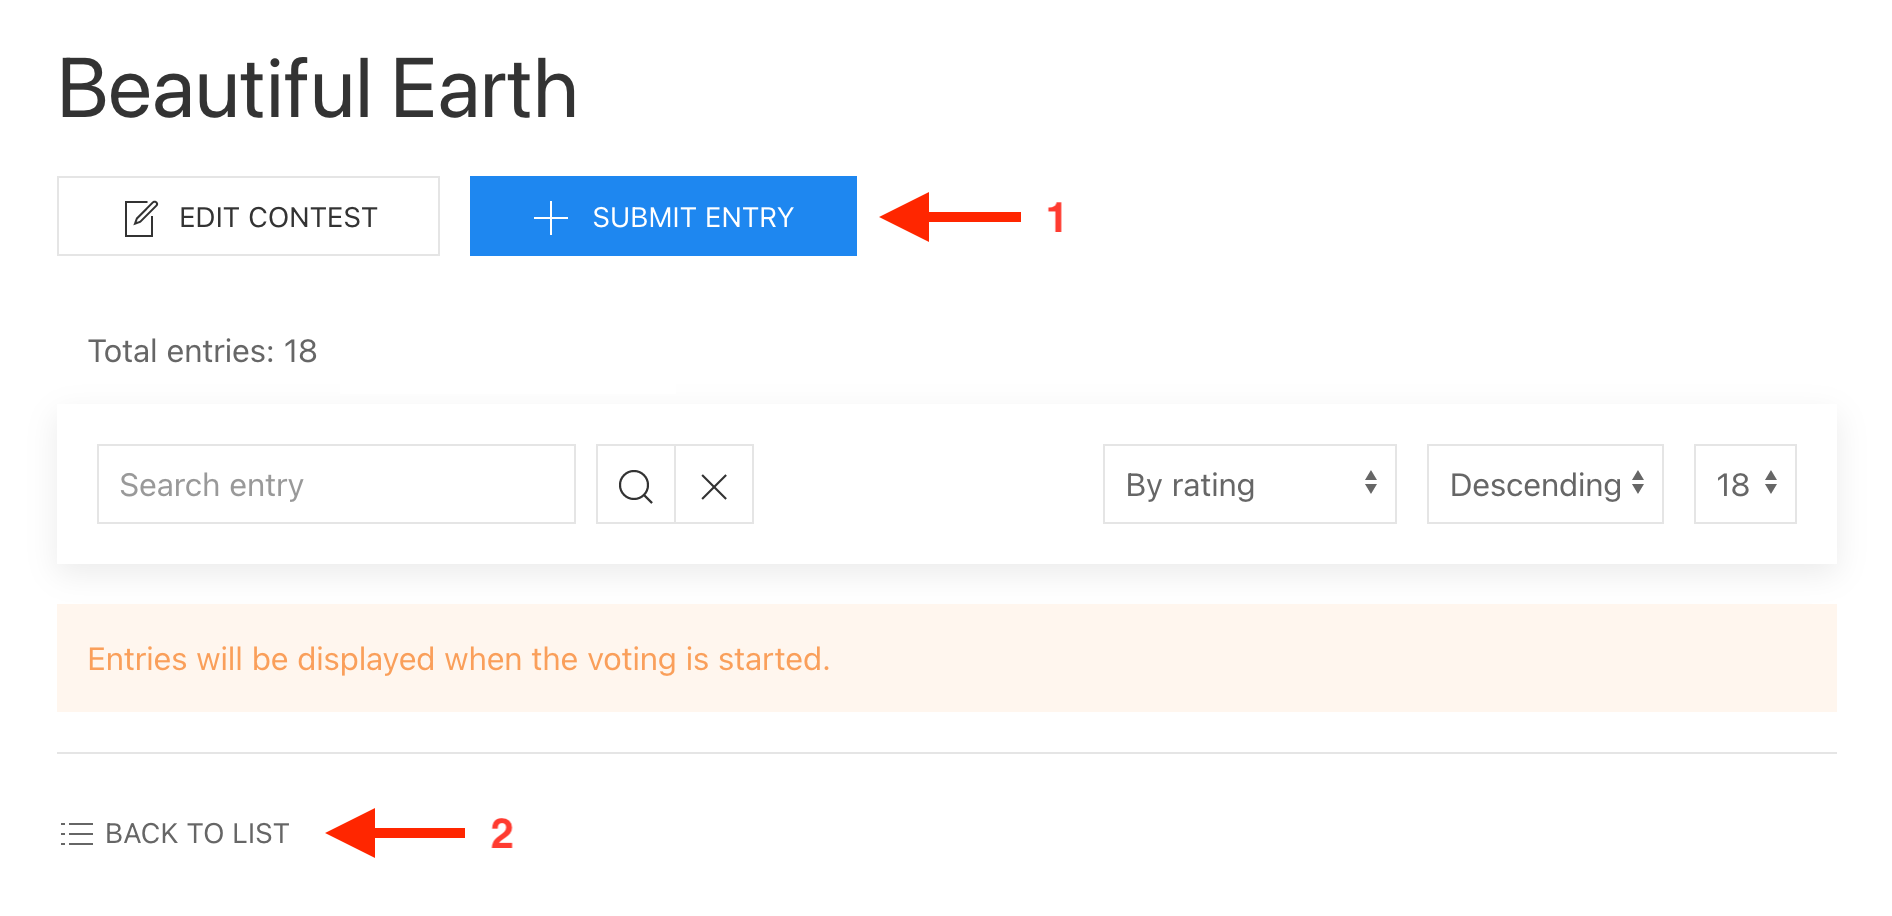The height and width of the screenshot is (916, 1892).
Task: Click the red arrow marked 1
Action: click(950, 216)
